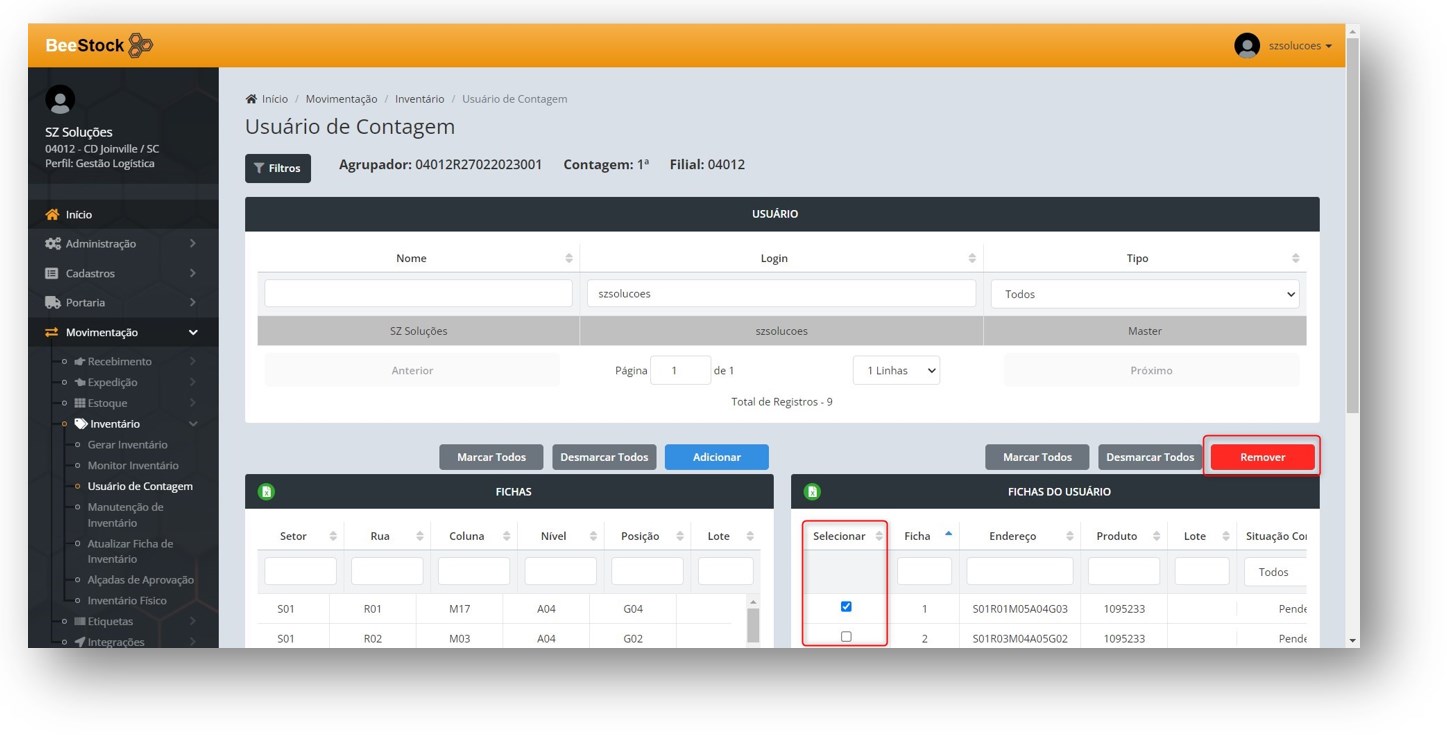Open Monitor Inventário in the sidebar
This screenshot has height=735, width=1447.
click(x=133, y=465)
